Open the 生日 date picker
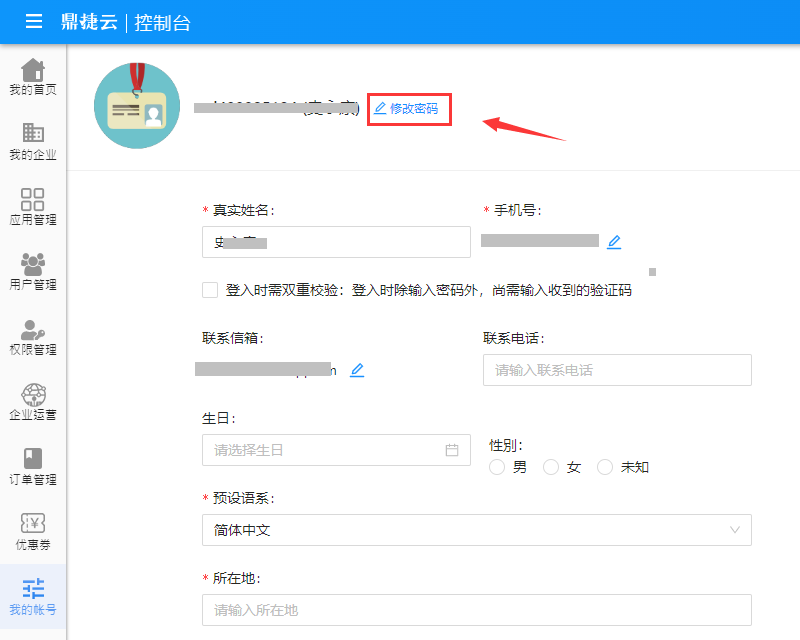This screenshot has width=800, height=640. pyautogui.click(x=336, y=450)
